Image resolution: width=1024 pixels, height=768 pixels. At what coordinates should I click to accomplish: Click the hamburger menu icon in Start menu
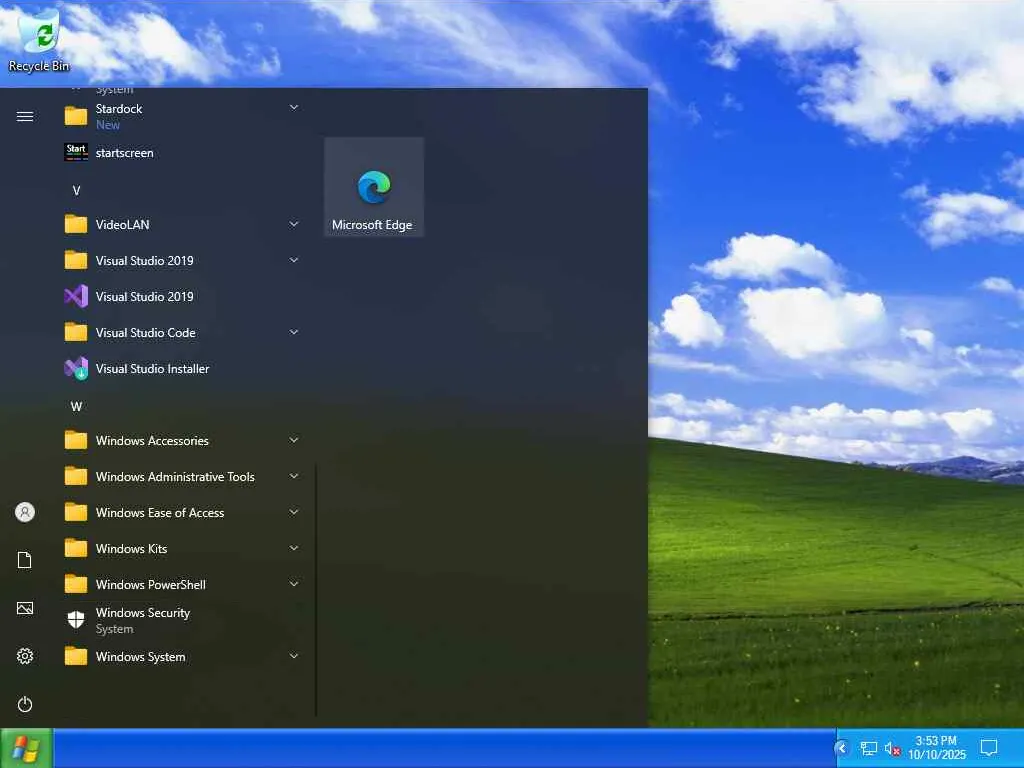click(x=25, y=116)
